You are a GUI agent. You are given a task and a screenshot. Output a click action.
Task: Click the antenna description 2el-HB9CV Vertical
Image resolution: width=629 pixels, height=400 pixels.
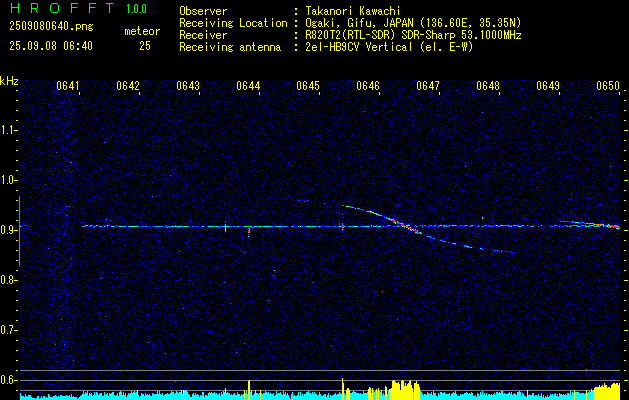pyautogui.click(x=358, y=47)
